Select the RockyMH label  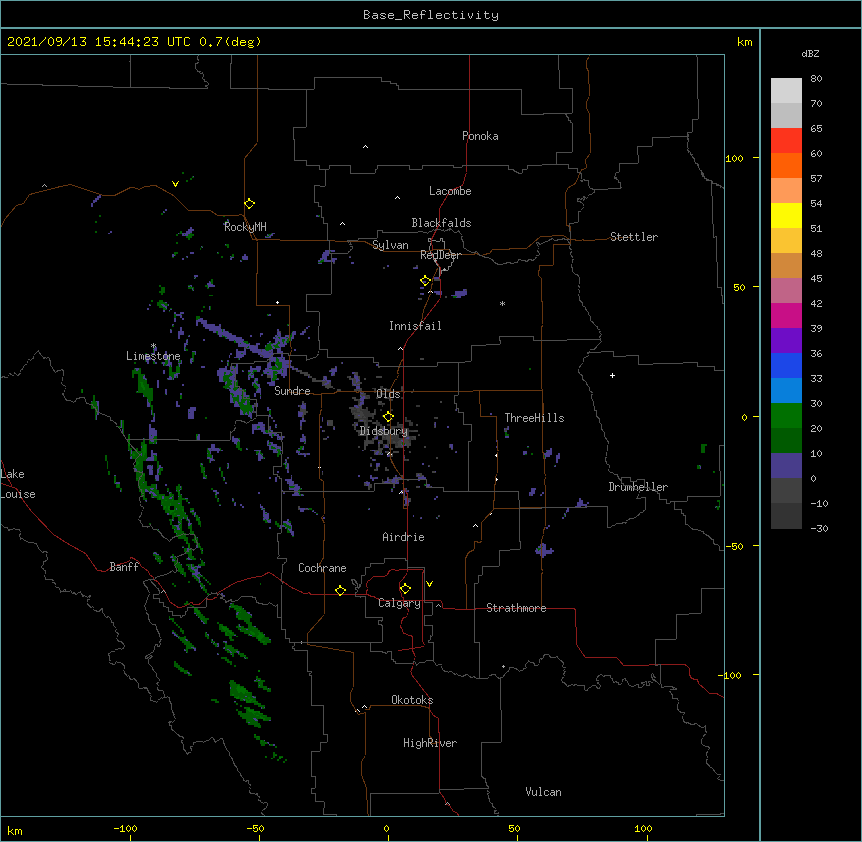pos(245,227)
